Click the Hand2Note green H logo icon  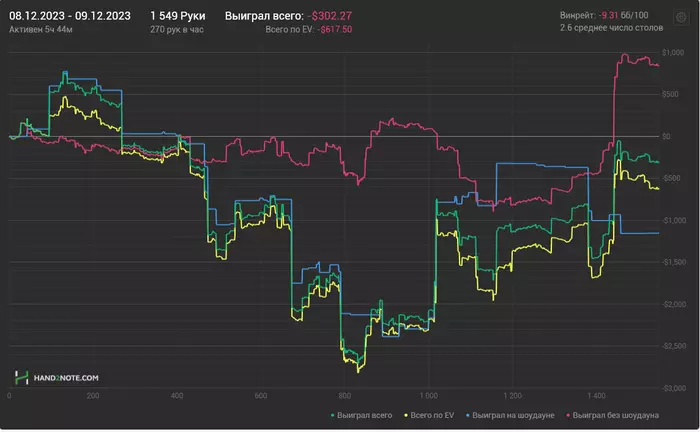tap(21, 377)
